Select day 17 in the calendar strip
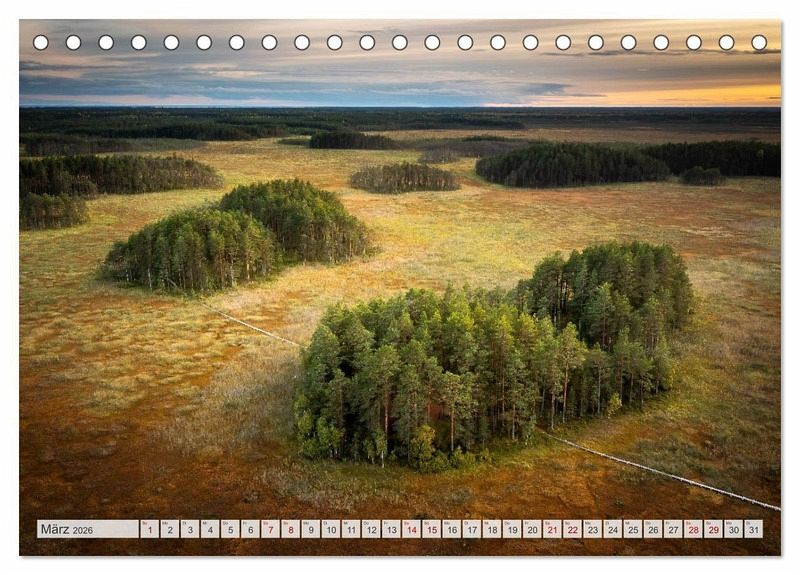The image size is (800, 575). [x=471, y=529]
